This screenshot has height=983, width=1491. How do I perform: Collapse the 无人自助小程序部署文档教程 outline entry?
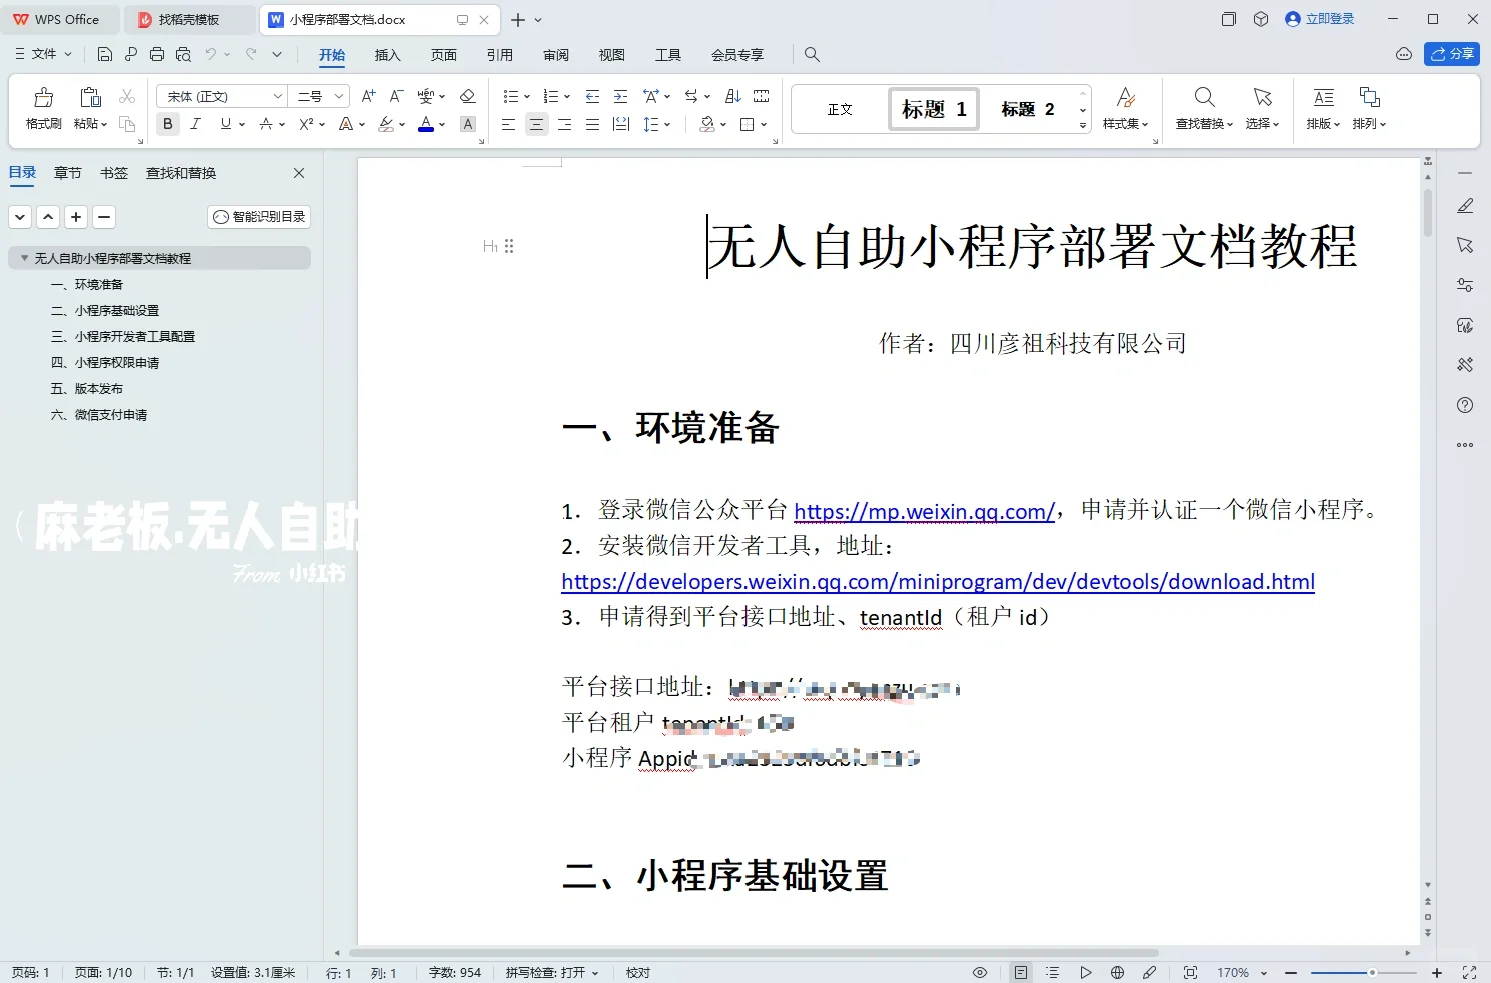coord(23,257)
